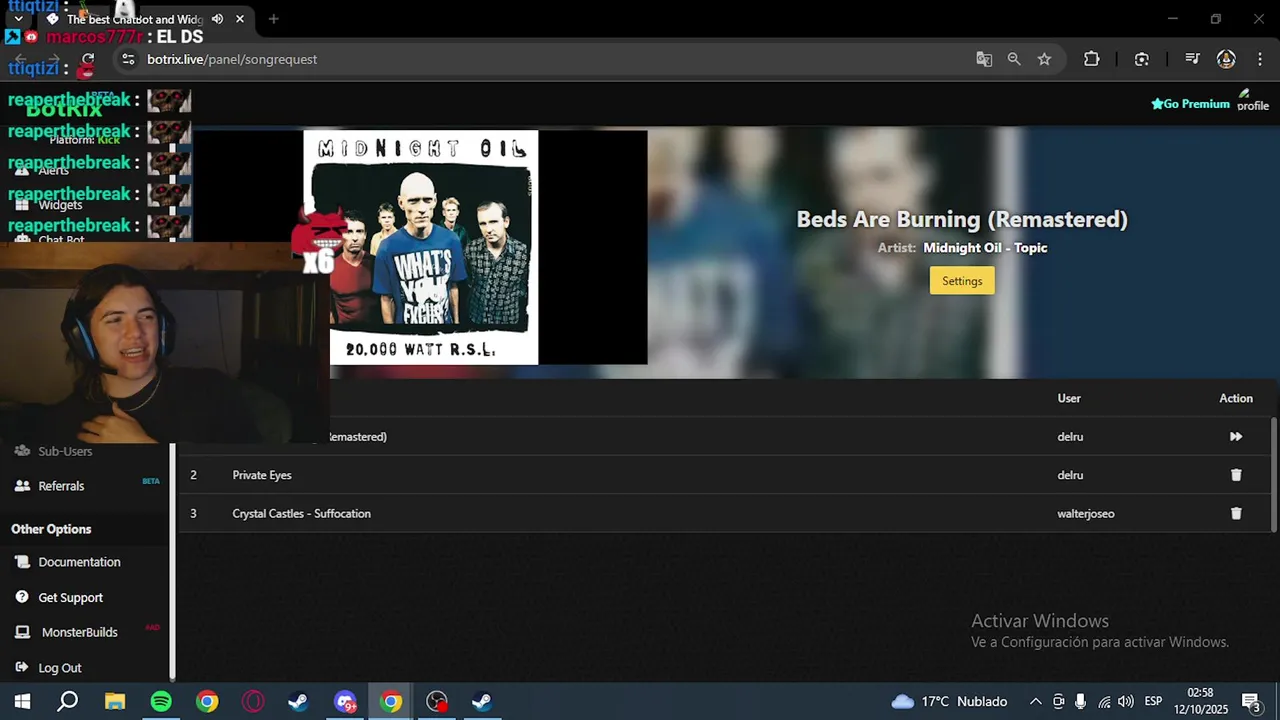Click the MonsterBuilds computer icon

click(x=22, y=632)
